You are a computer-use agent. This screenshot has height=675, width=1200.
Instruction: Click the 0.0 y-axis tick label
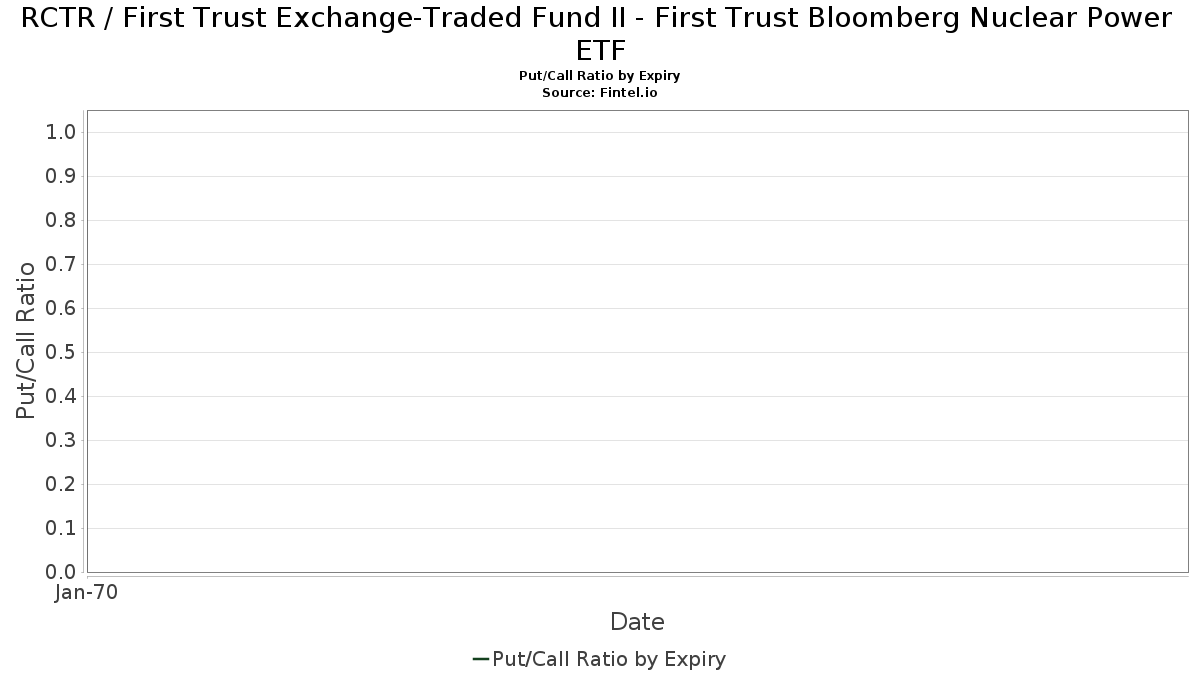coord(61,572)
